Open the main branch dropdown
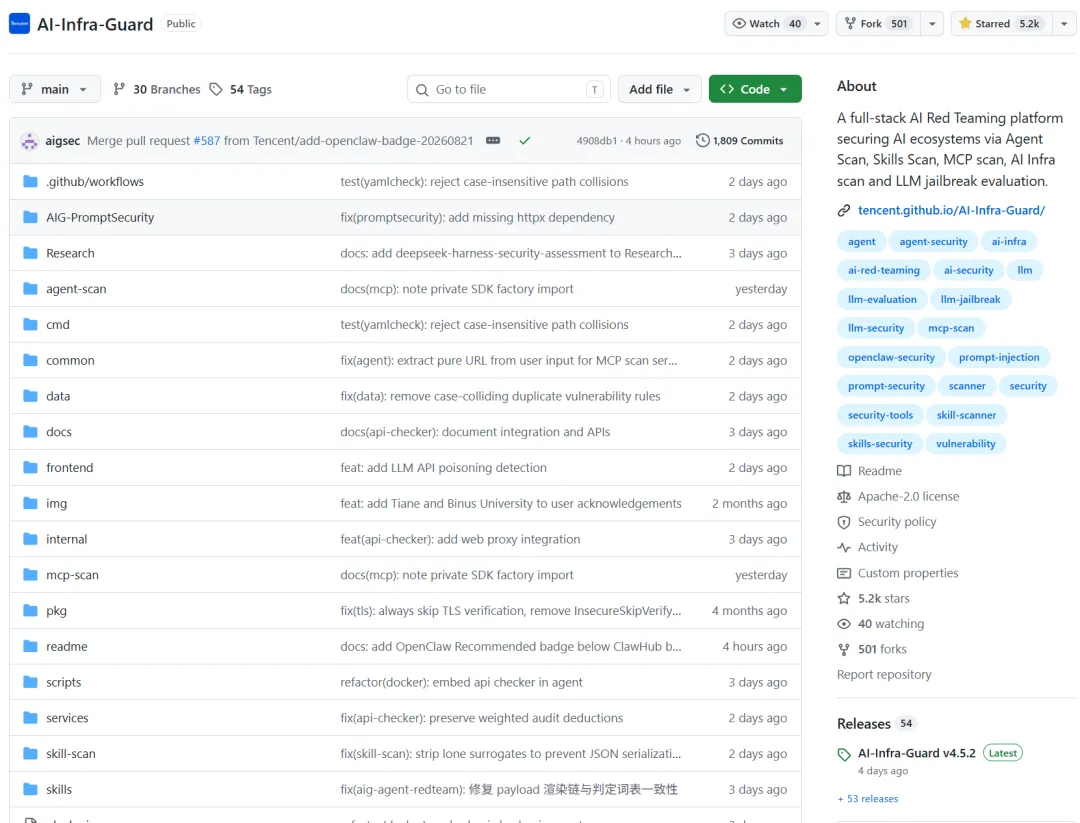Viewport: 1080px width, 823px height. point(54,89)
